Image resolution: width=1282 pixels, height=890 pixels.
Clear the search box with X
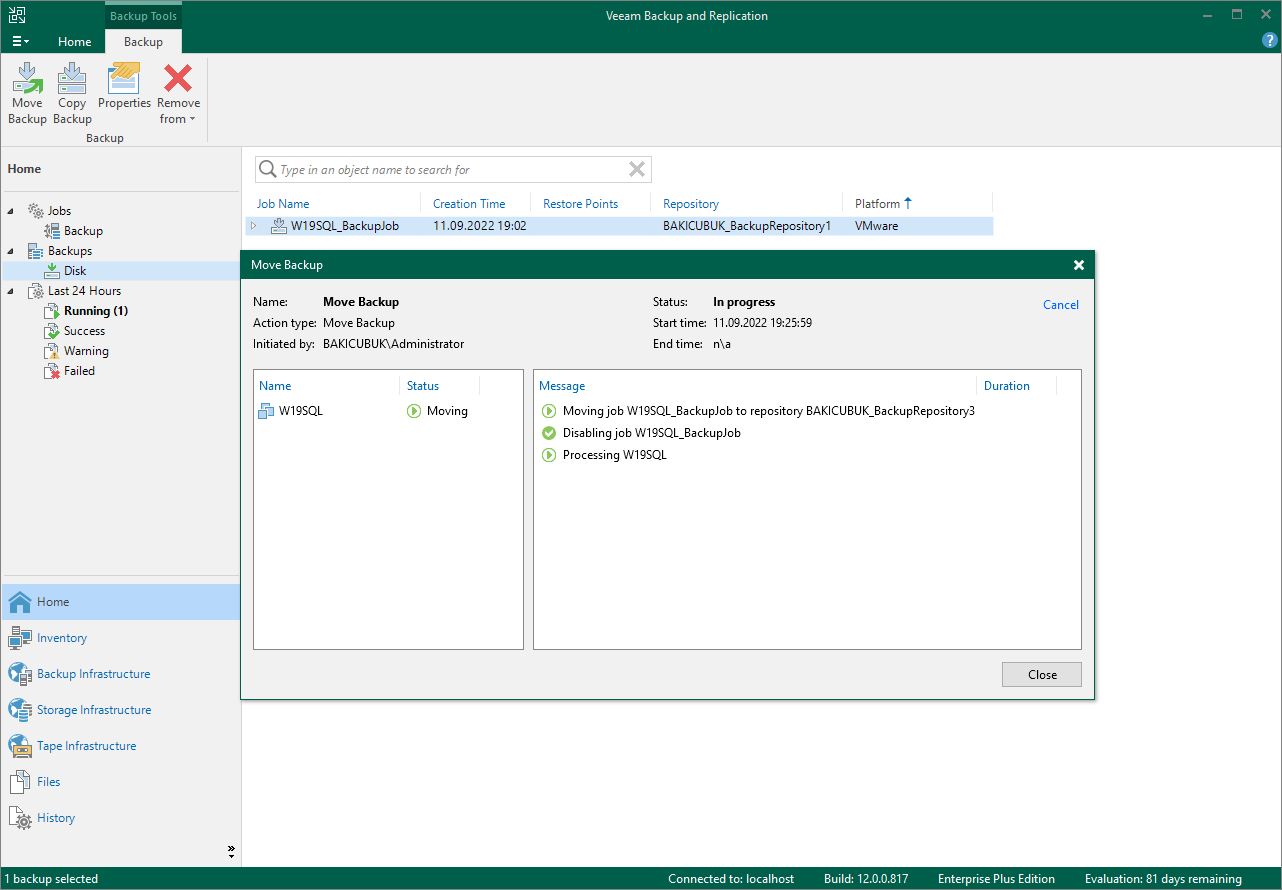(x=637, y=170)
